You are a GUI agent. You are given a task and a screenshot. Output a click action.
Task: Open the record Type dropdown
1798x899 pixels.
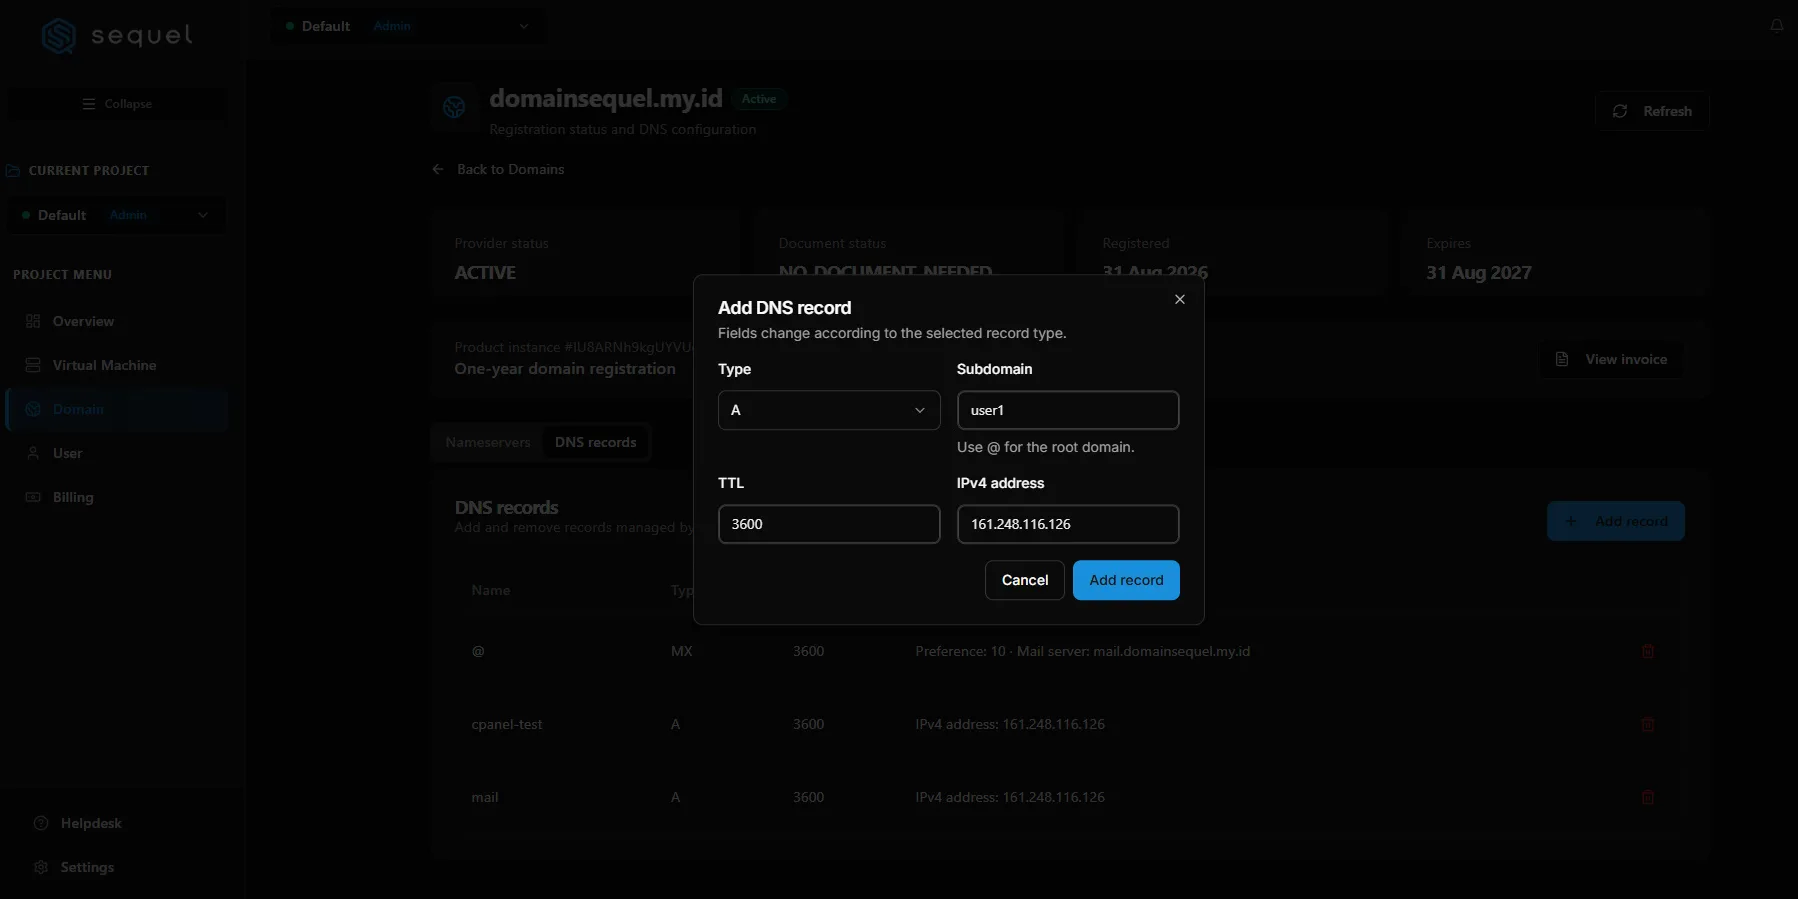pyautogui.click(x=829, y=410)
